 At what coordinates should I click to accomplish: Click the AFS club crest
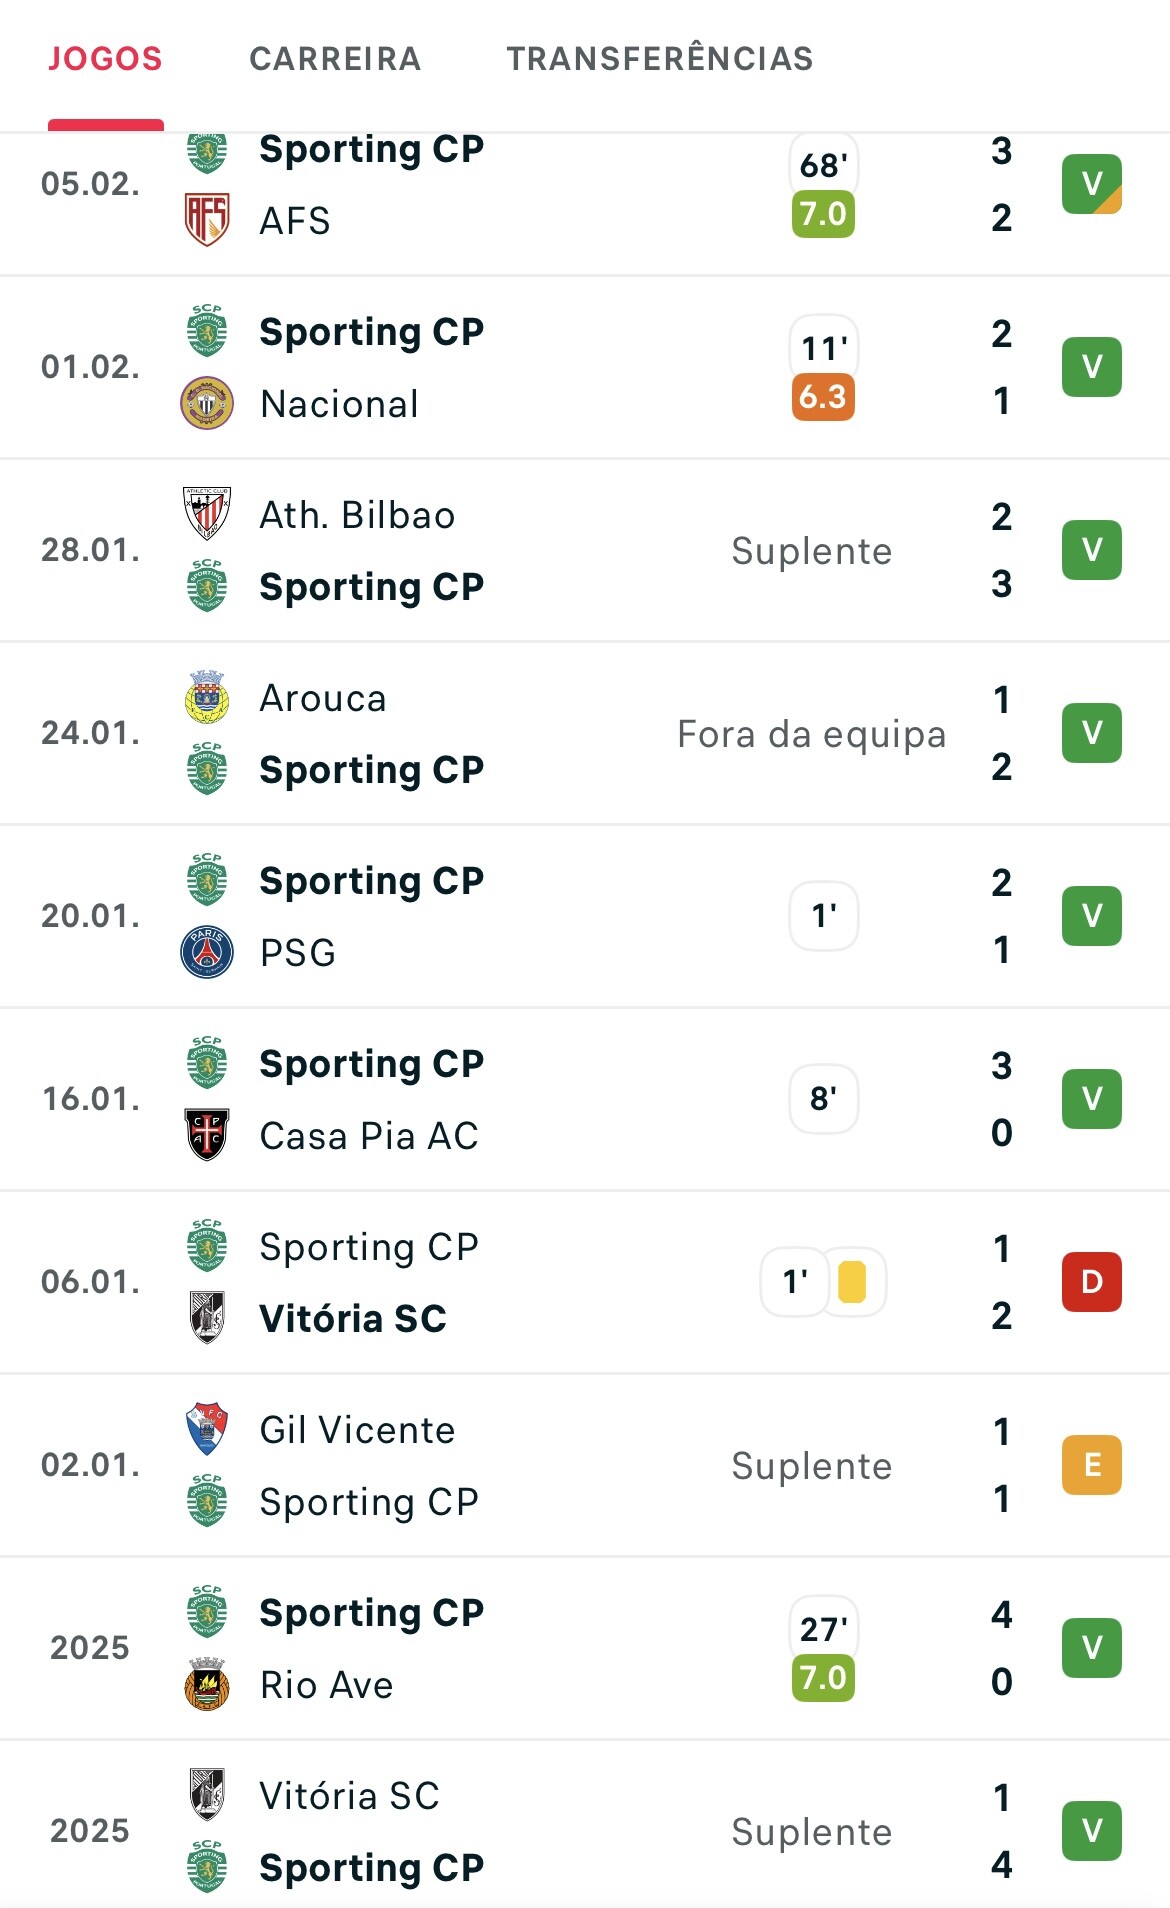tap(207, 220)
